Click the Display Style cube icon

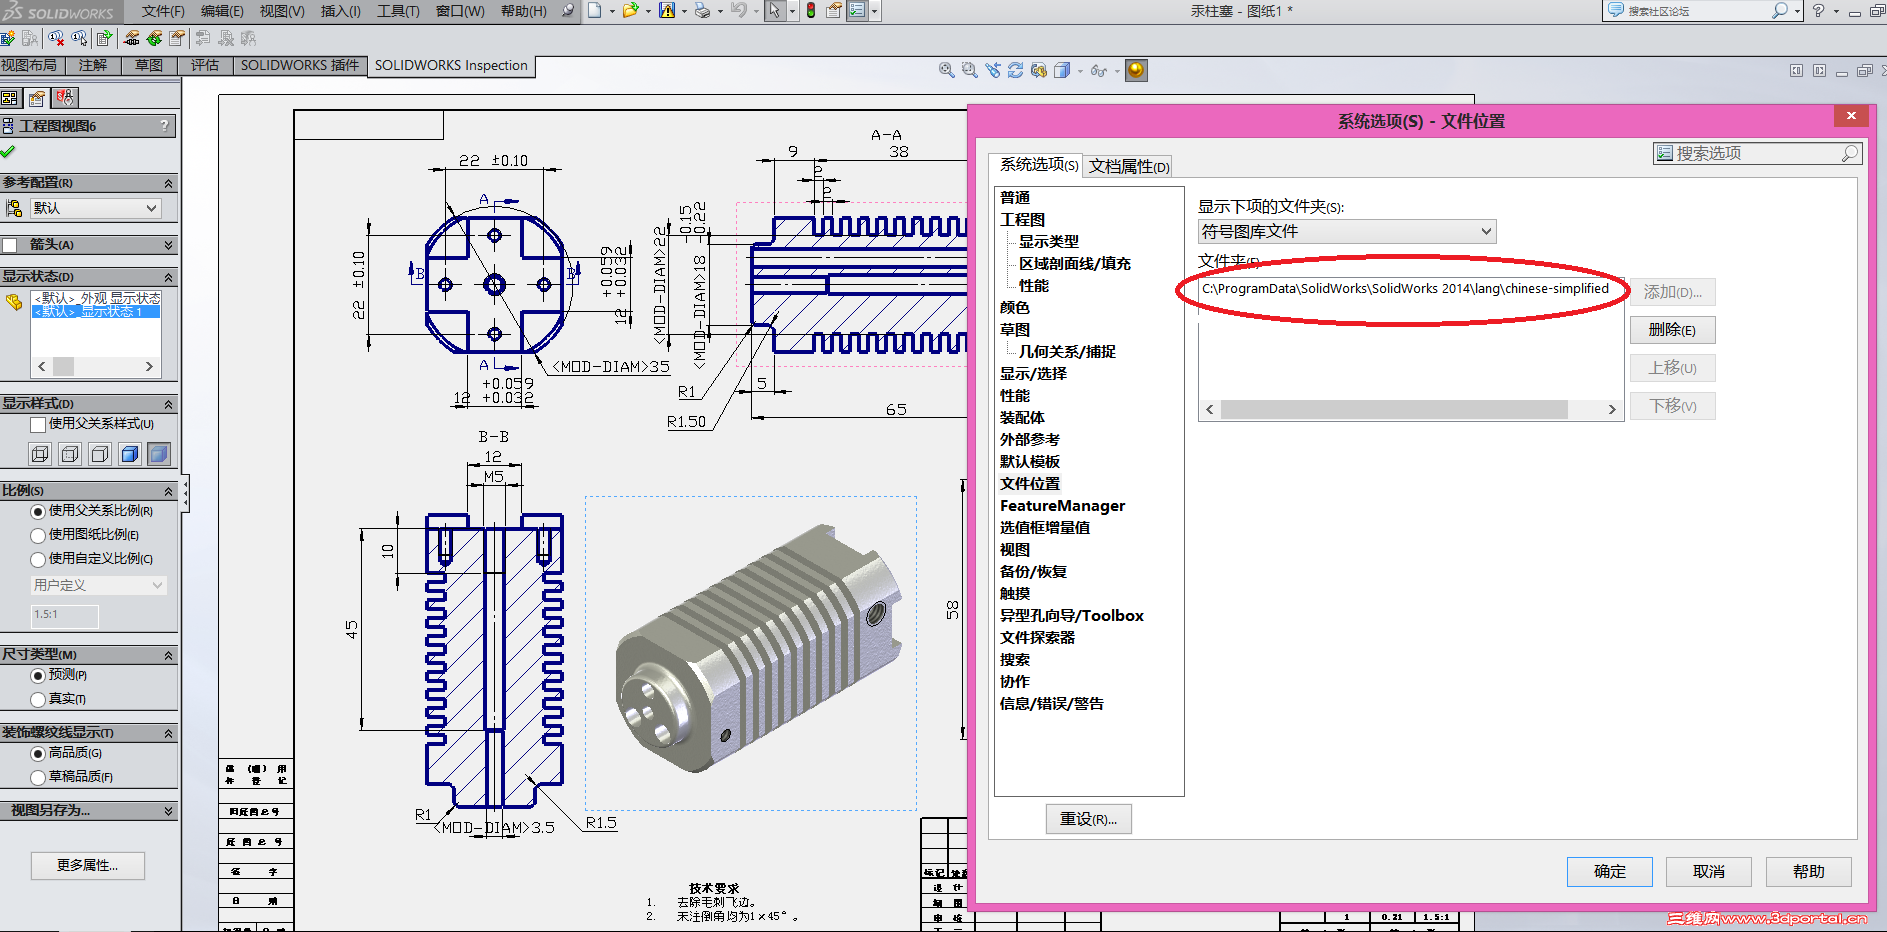click(x=1062, y=70)
